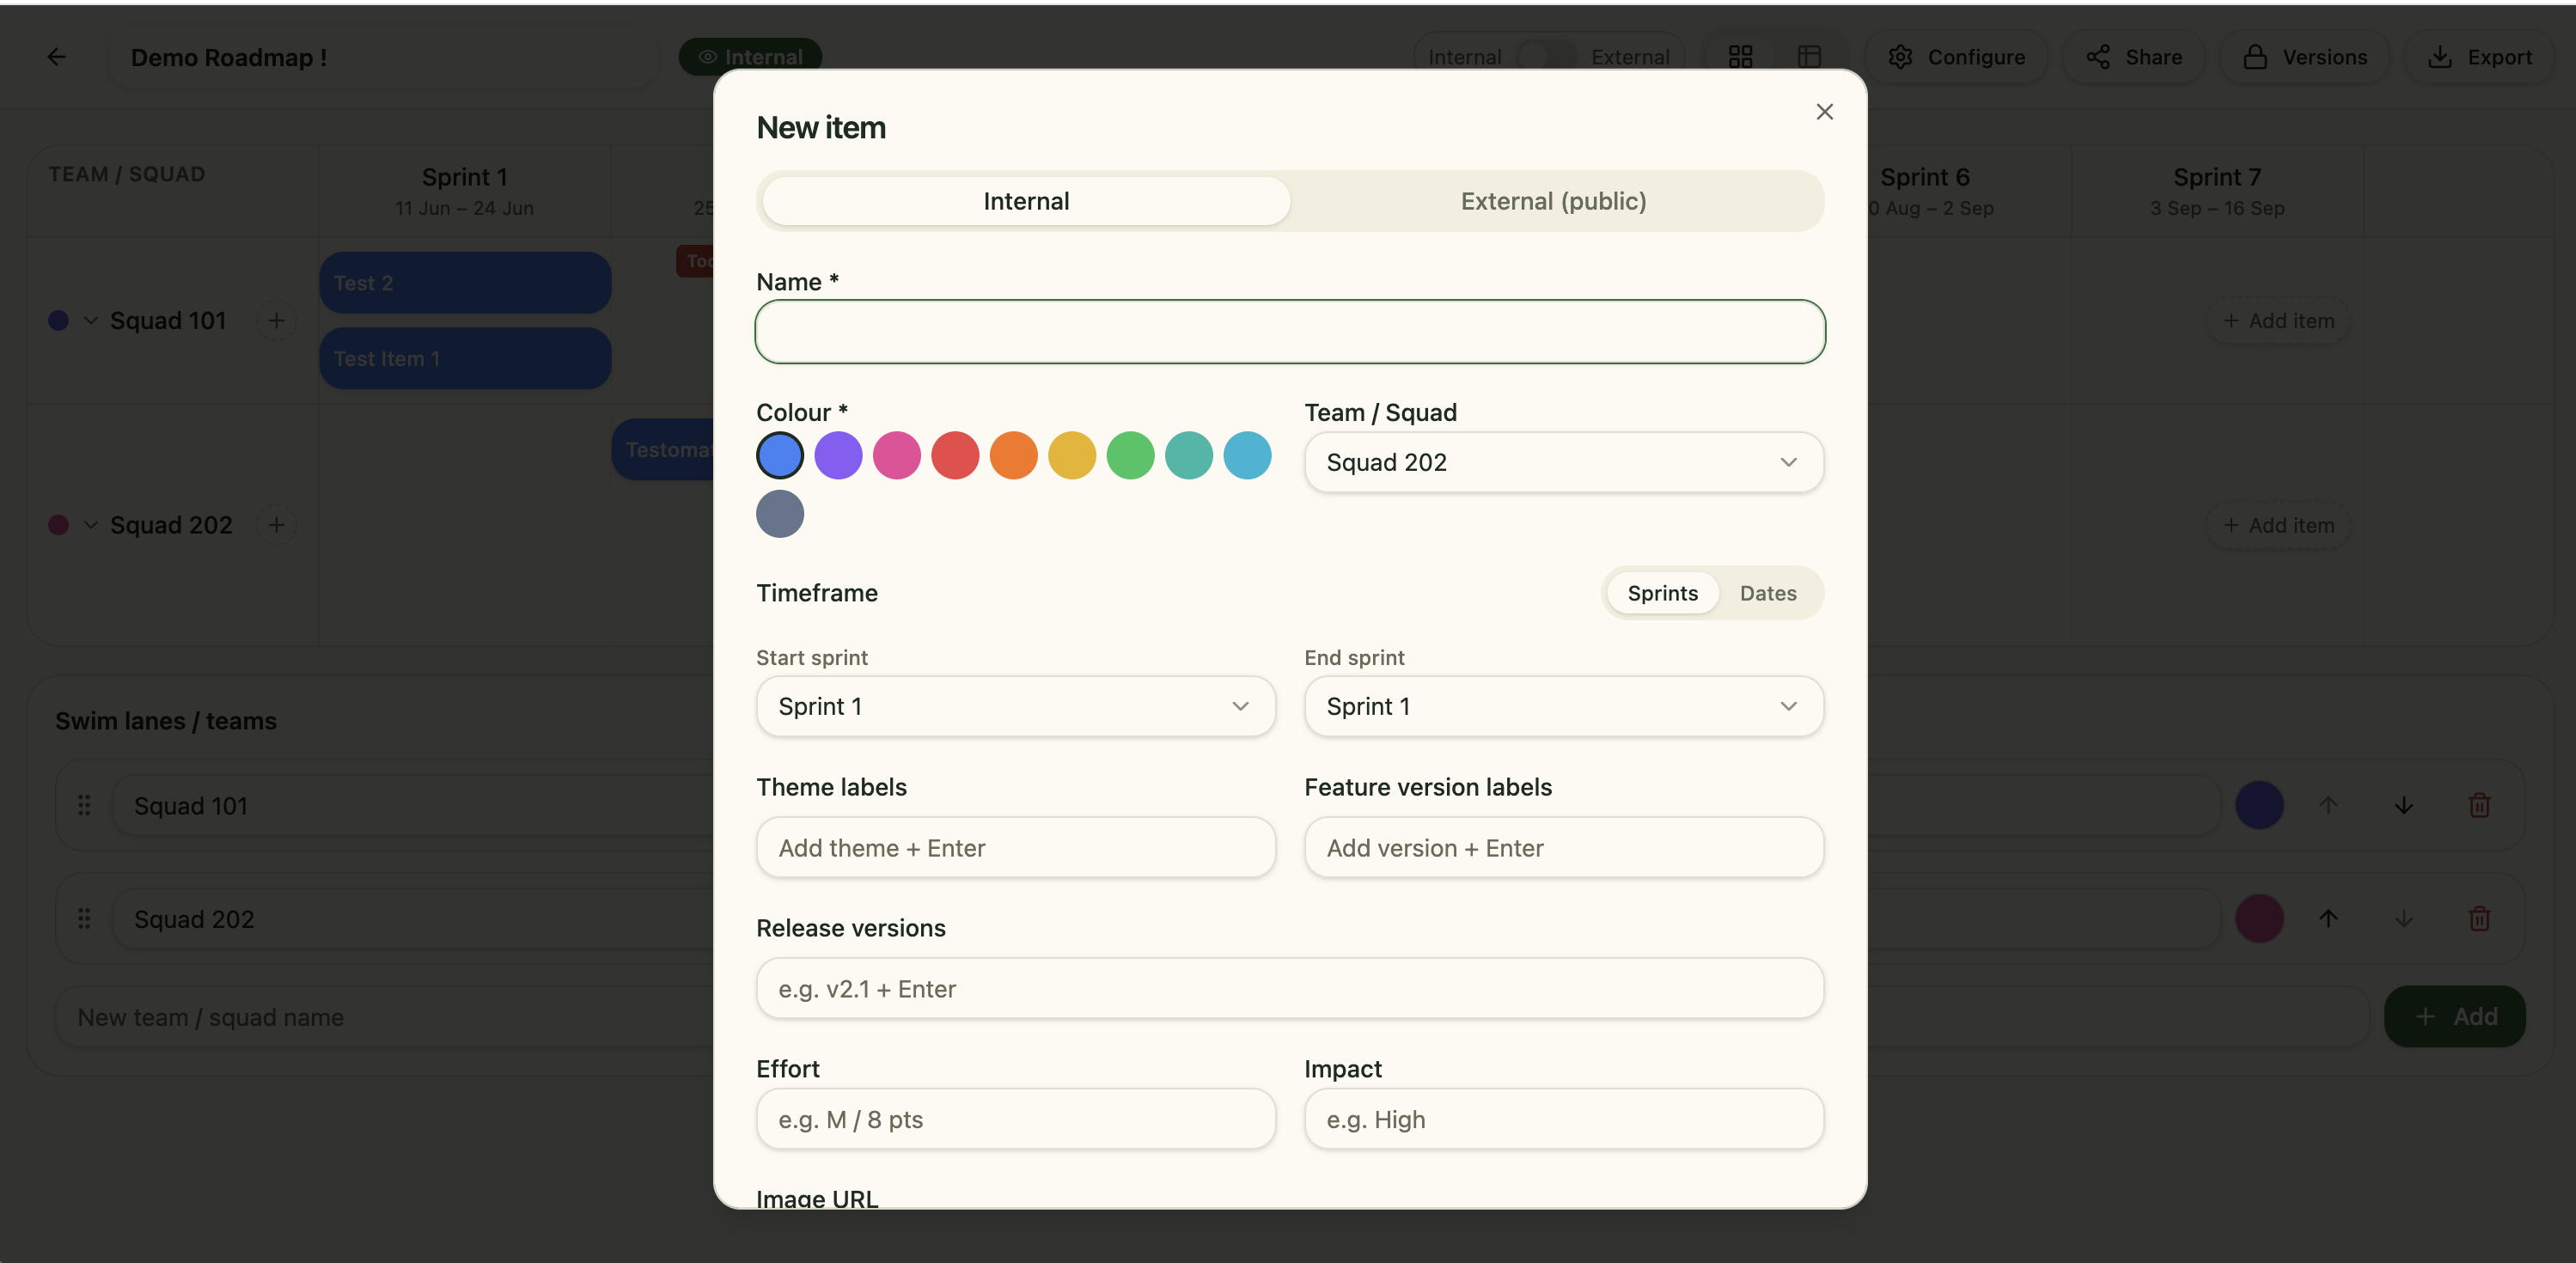Click the green Add button
Image resolution: width=2576 pixels, height=1263 pixels.
tap(2455, 1017)
